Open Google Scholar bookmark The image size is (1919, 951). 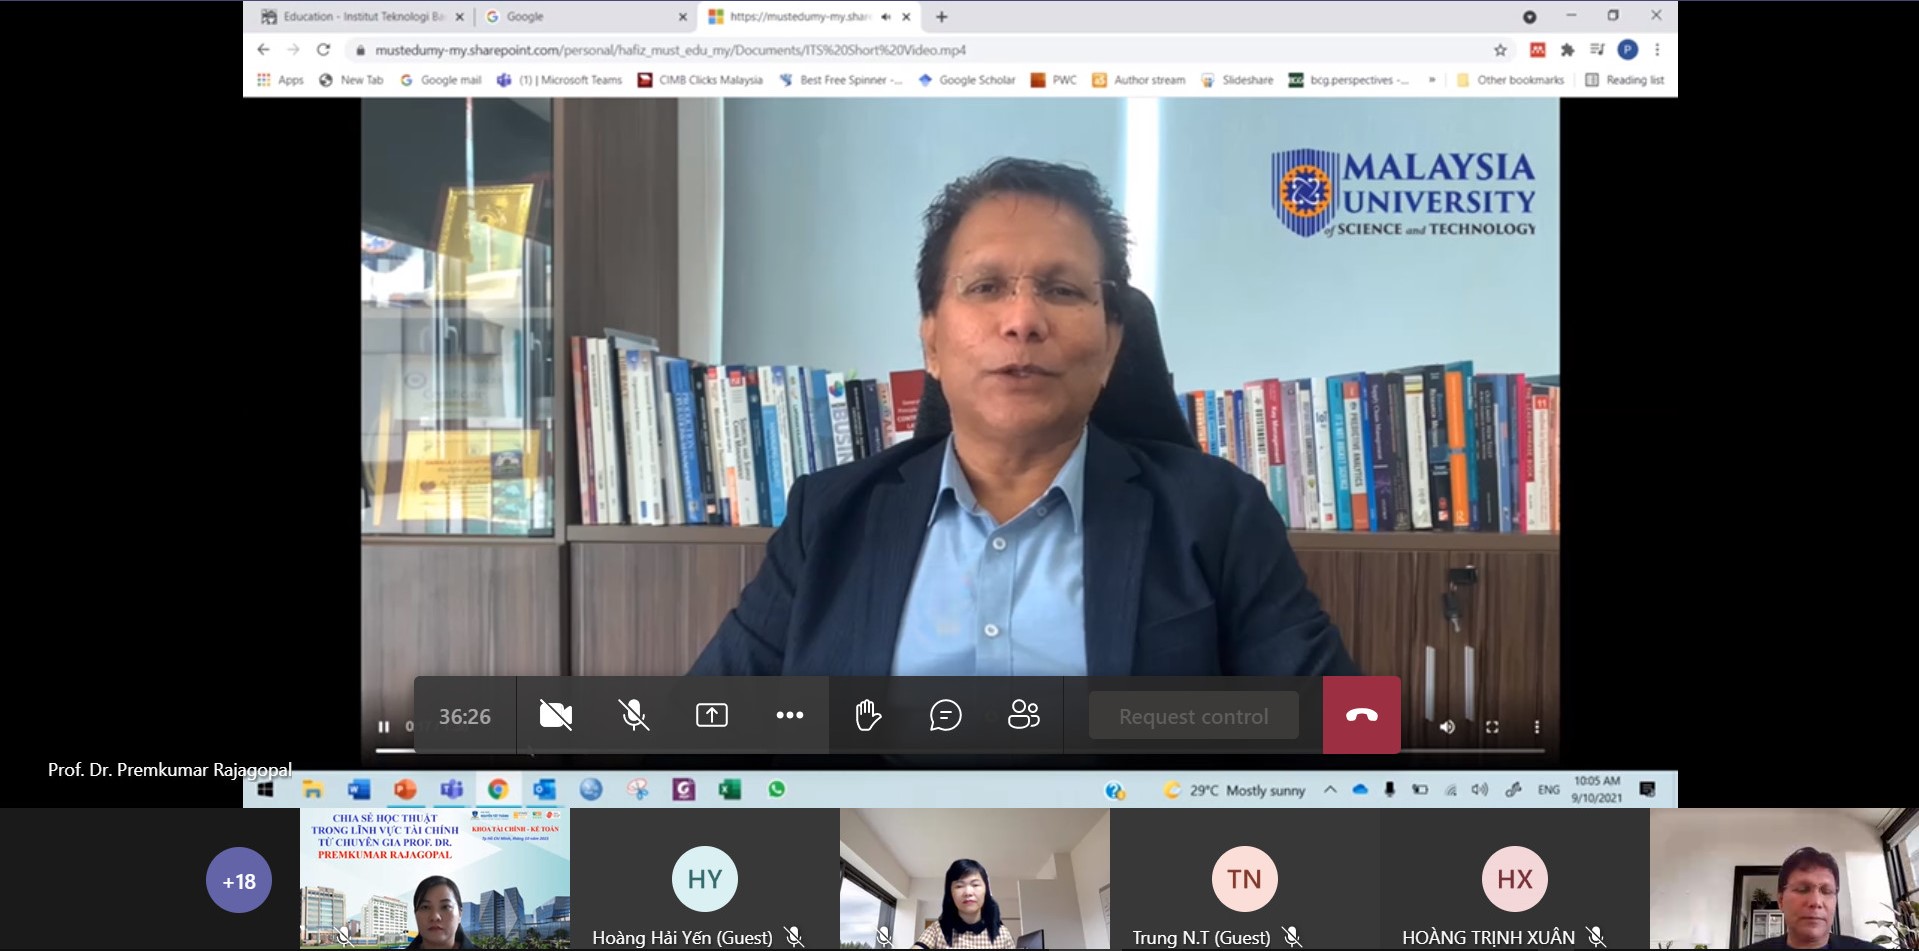pos(966,80)
